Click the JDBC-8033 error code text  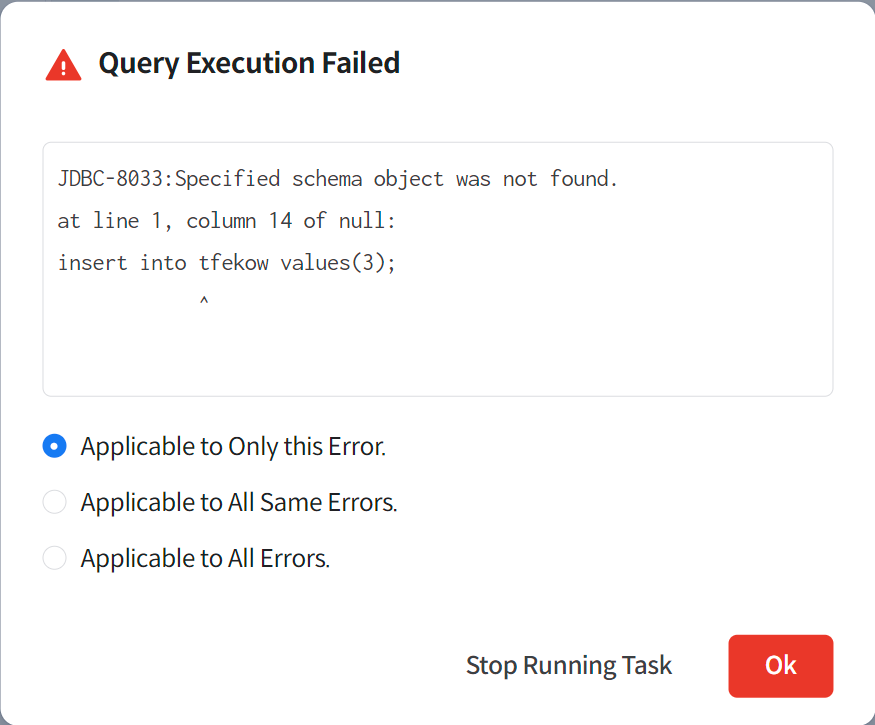(x=110, y=179)
